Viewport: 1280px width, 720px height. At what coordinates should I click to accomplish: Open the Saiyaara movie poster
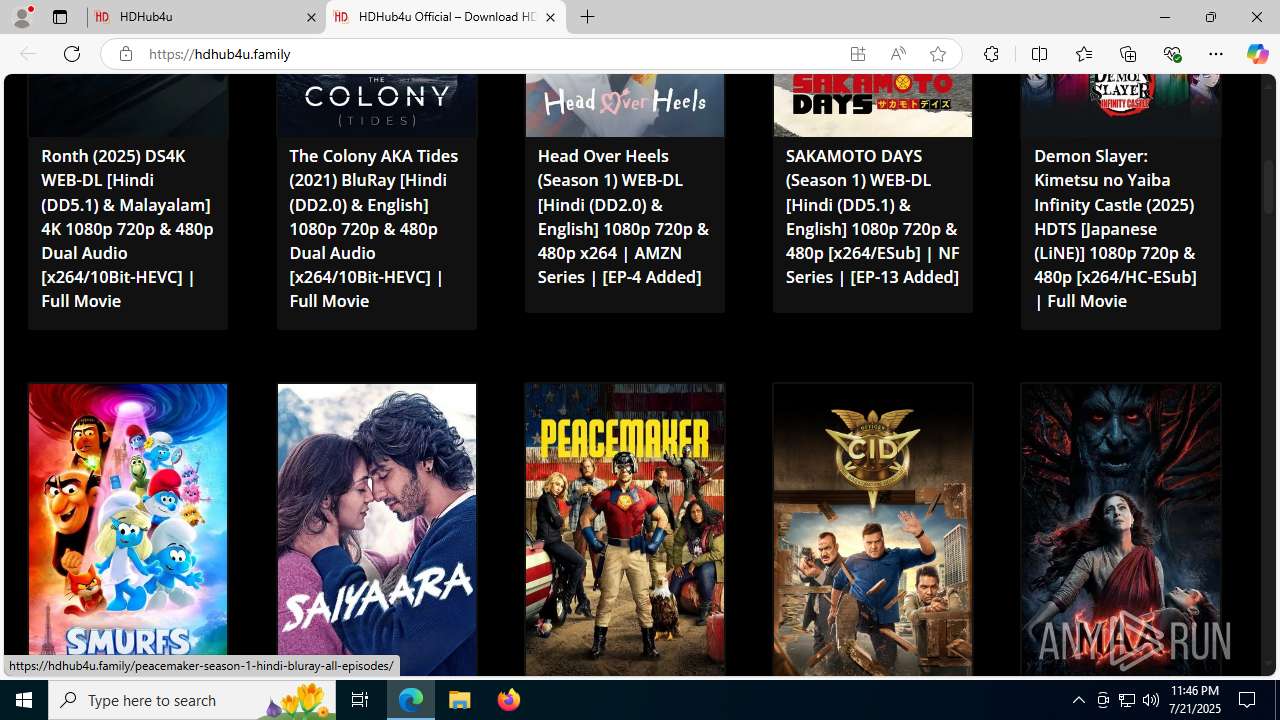click(377, 530)
